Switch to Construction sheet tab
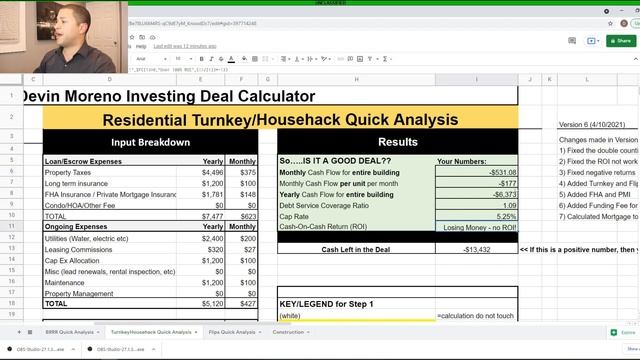This screenshot has width=640, height=360. pos(288,332)
